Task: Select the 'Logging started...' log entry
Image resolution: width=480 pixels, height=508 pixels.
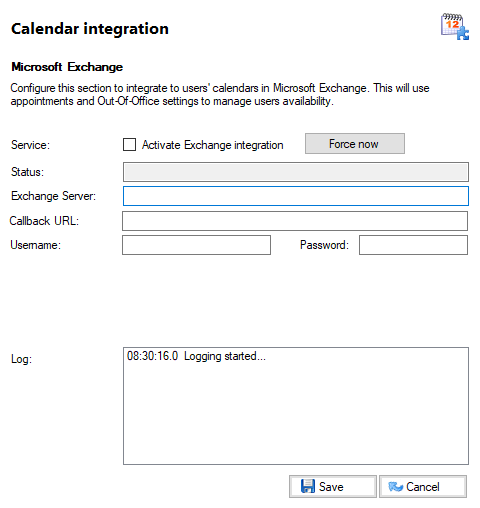Action: tap(196, 356)
